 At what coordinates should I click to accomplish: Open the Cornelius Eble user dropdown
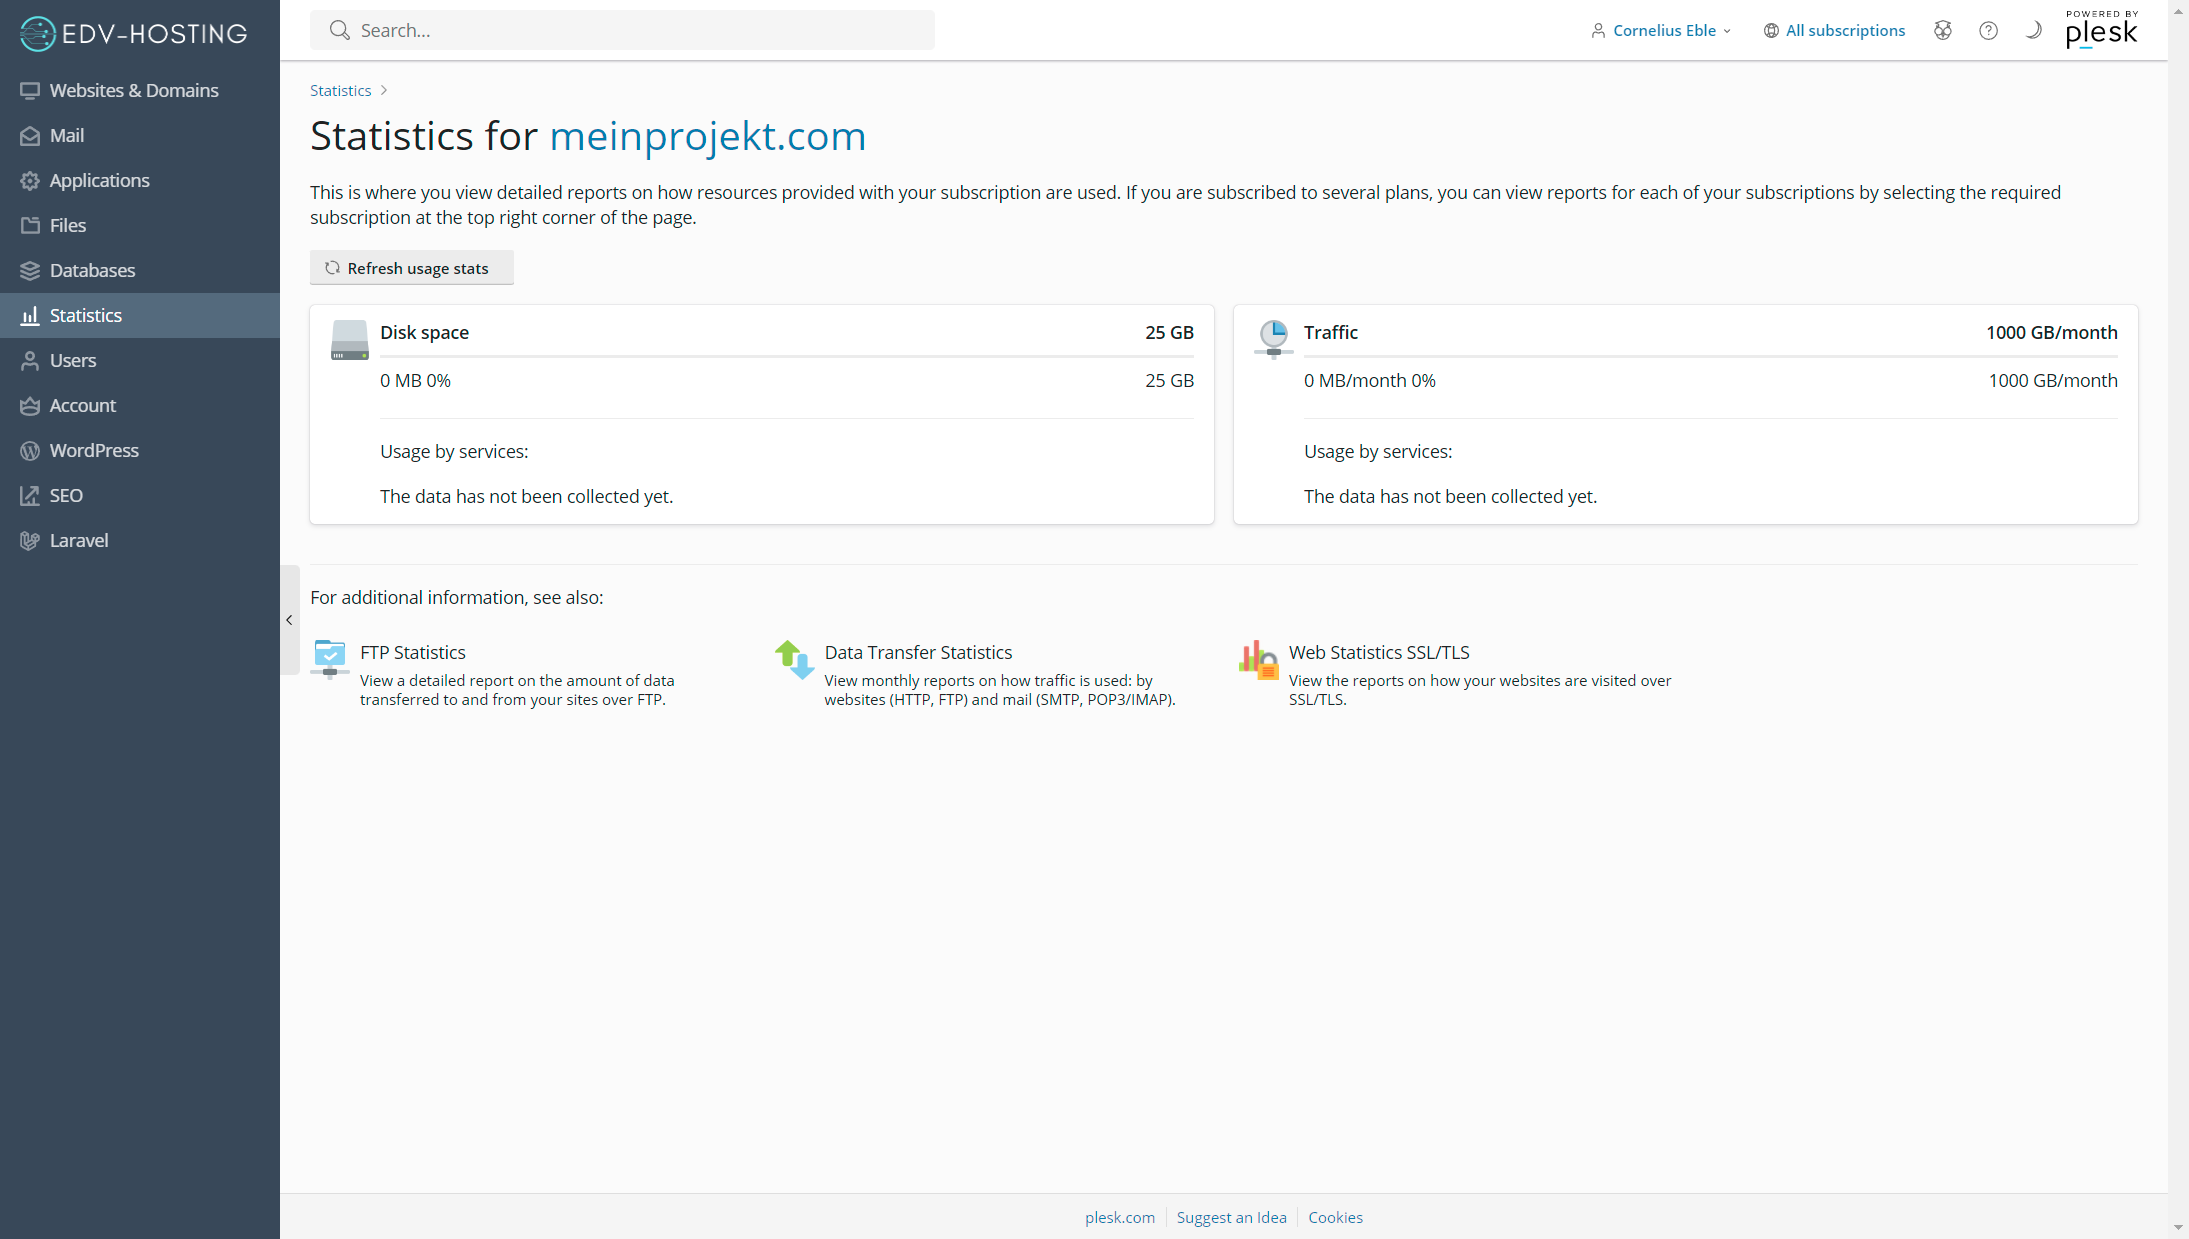(1661, 30)
